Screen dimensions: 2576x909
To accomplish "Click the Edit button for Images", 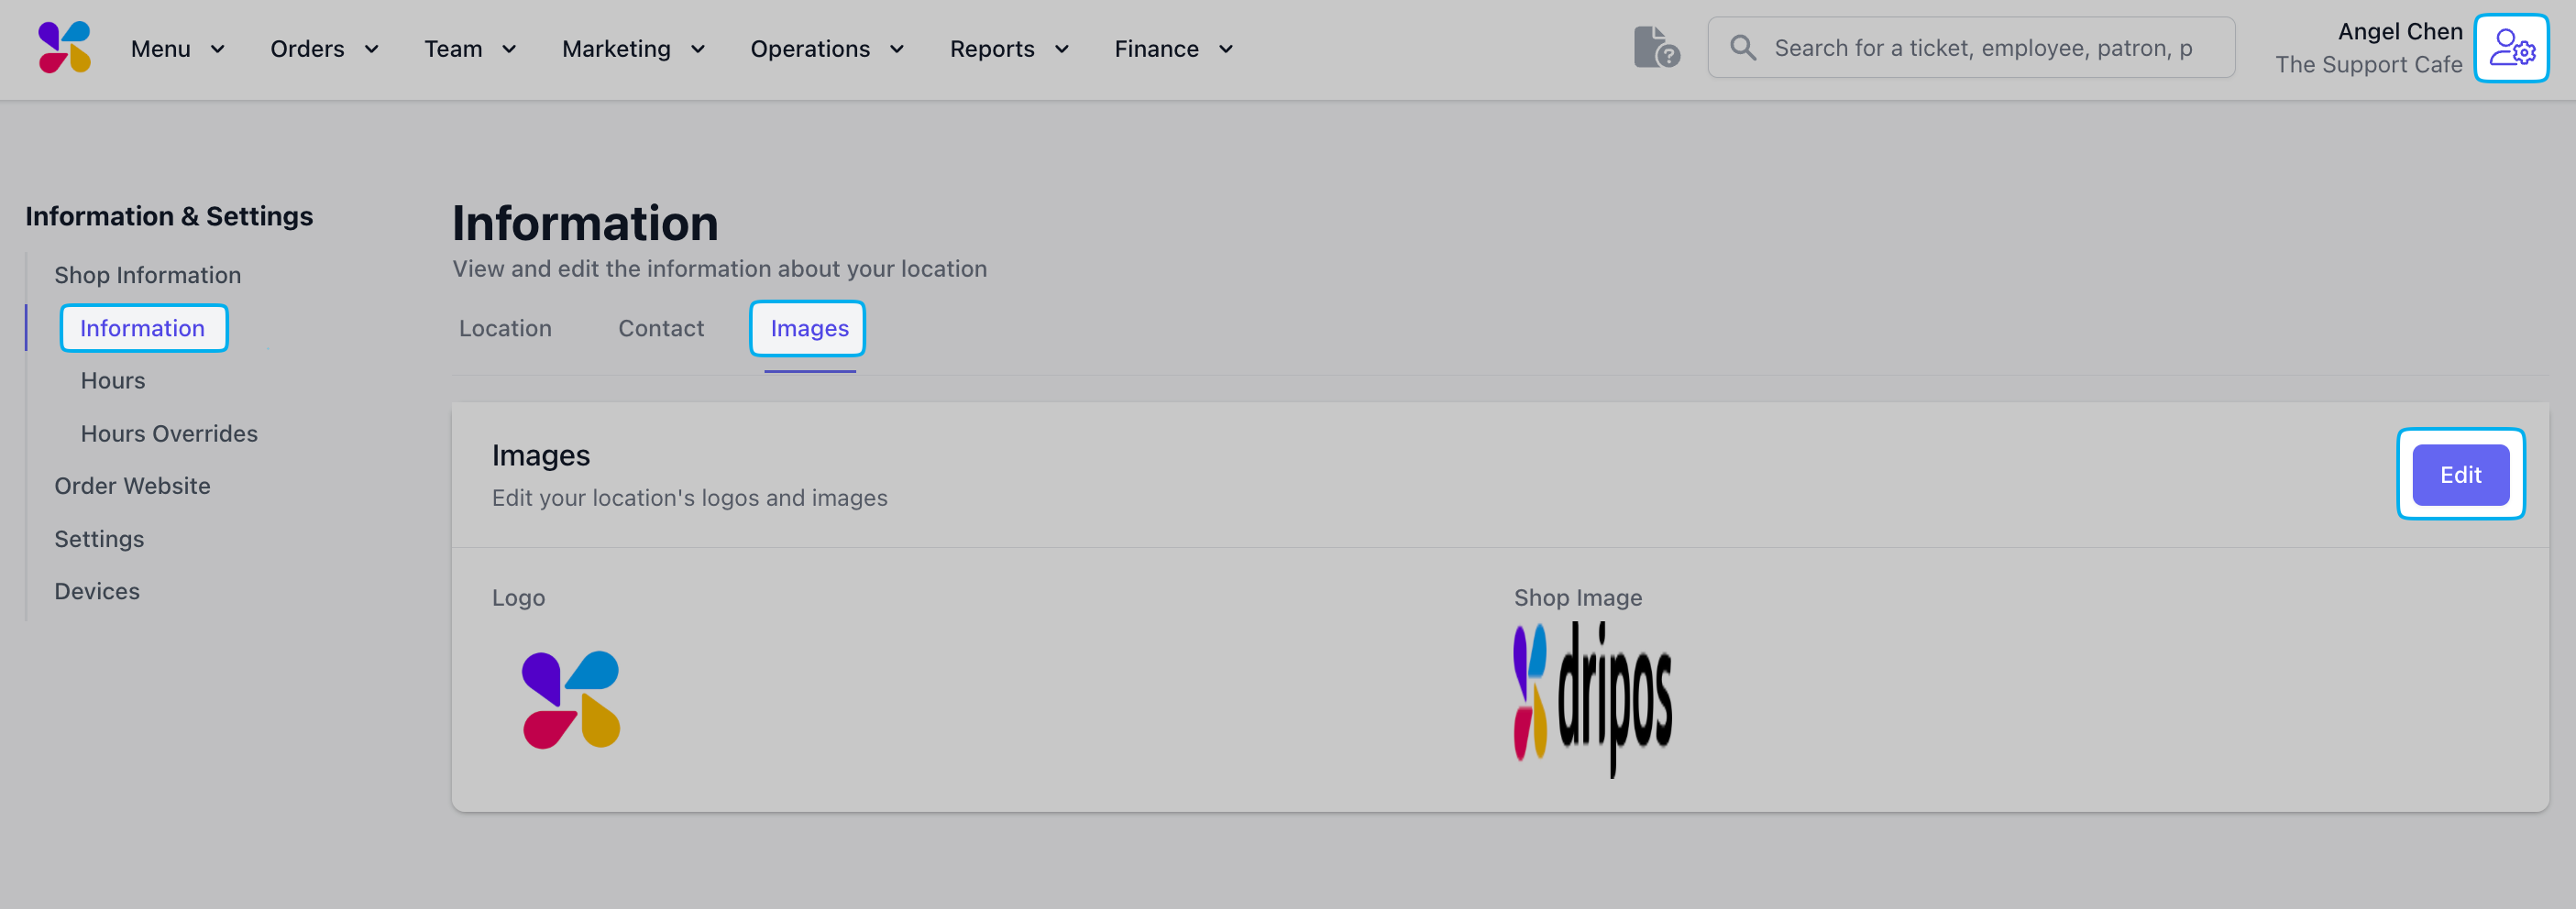I will click(2460, 475).
